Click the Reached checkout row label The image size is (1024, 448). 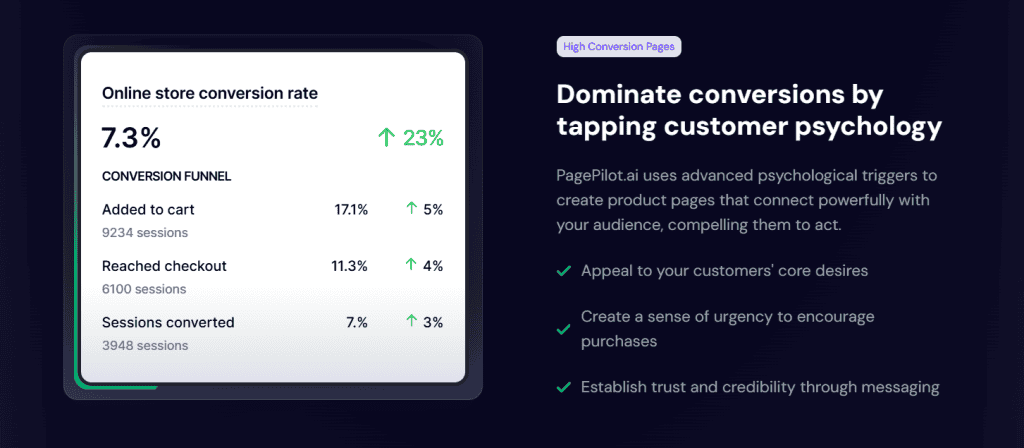(165, 266)
